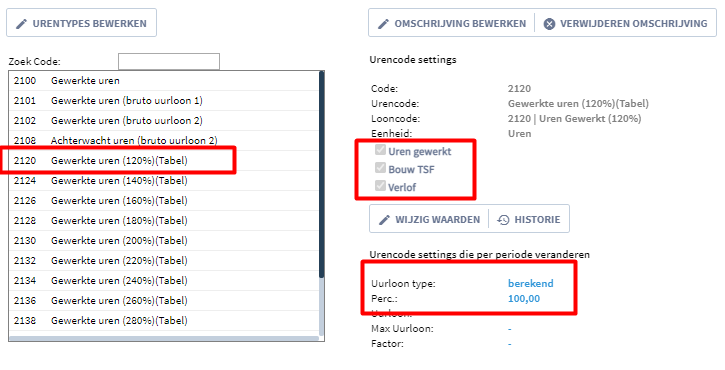Click the code list horizontal scrollbar
This screenshot has height=370, width=725.
click(x=164, y=339)
